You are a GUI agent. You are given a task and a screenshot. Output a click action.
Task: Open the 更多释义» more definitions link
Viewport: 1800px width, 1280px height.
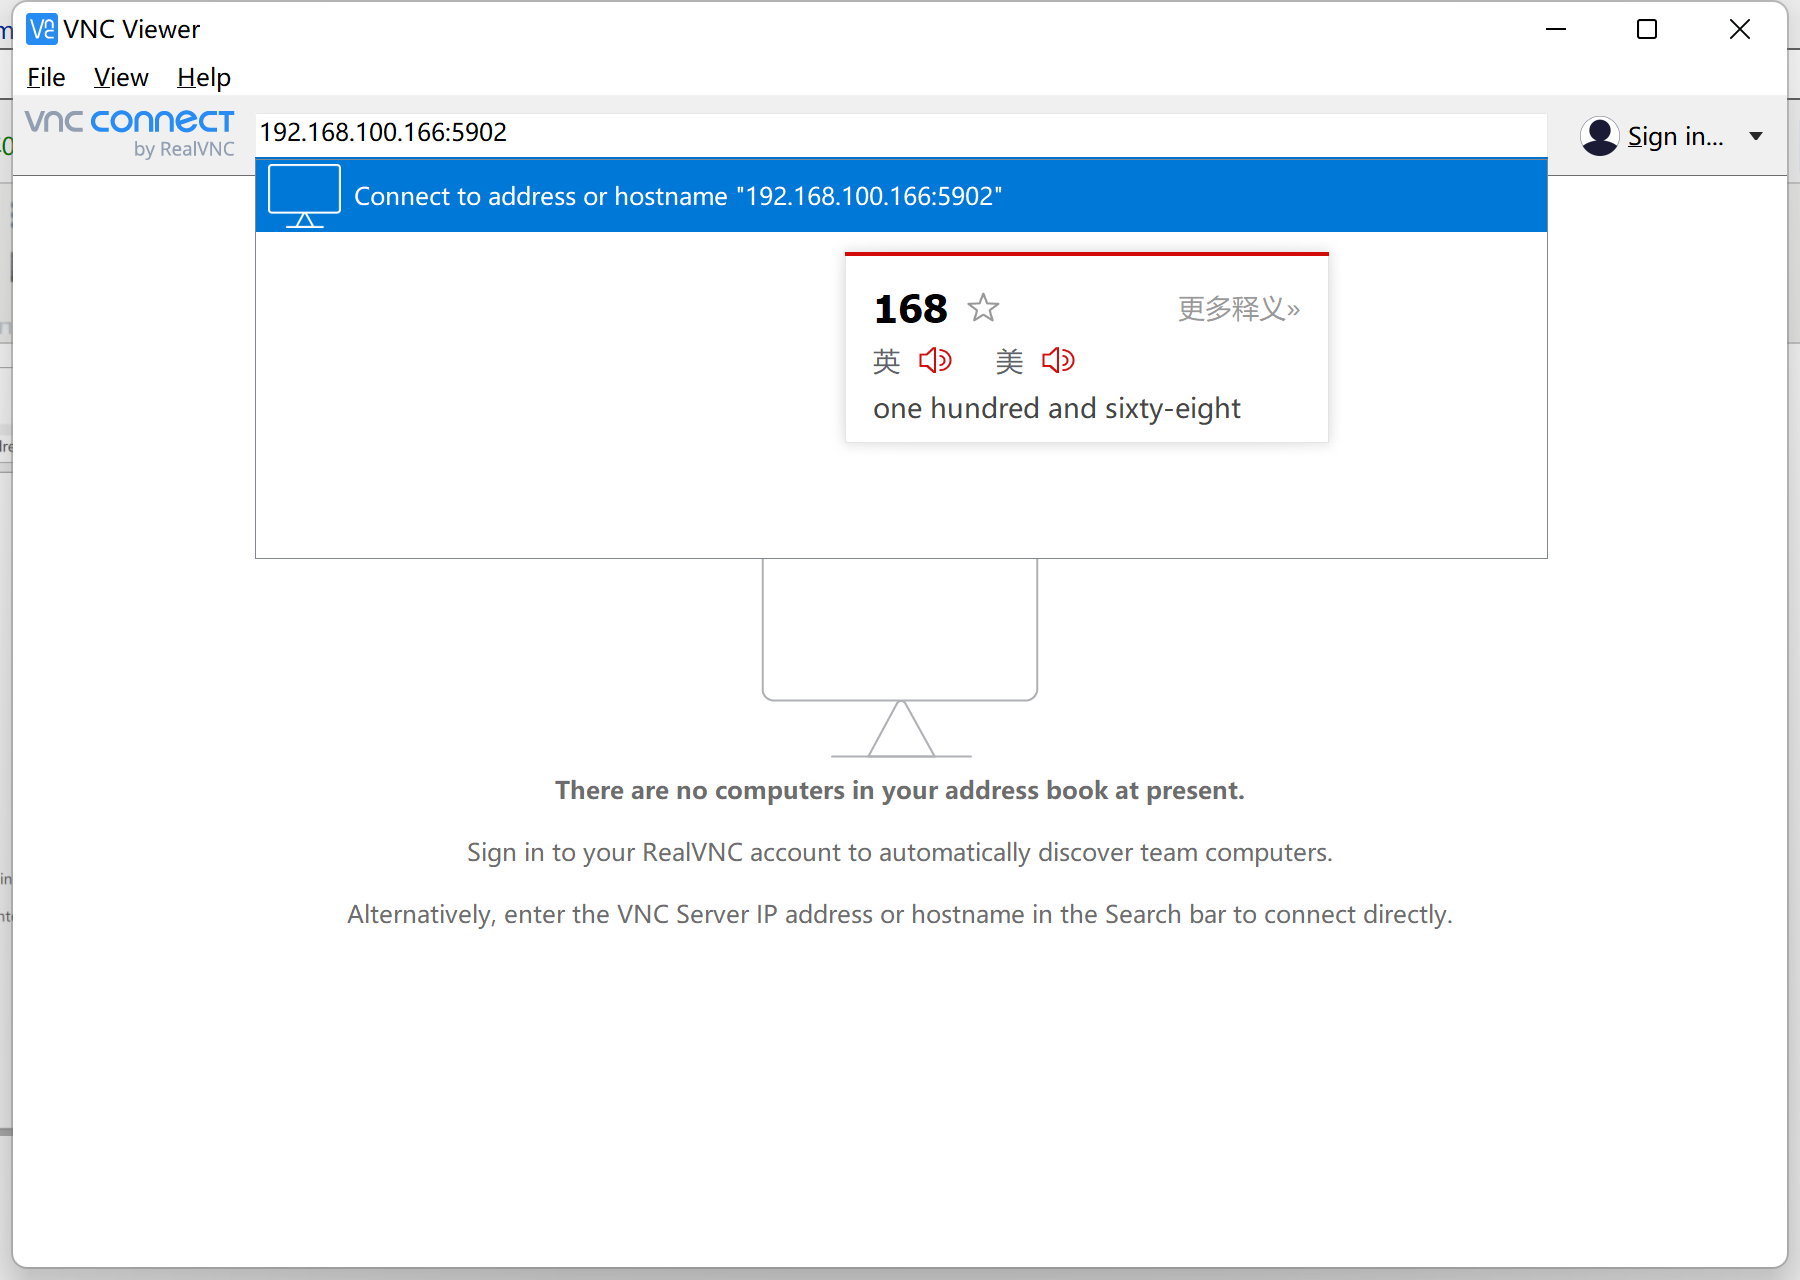(x=1239, y=308)
